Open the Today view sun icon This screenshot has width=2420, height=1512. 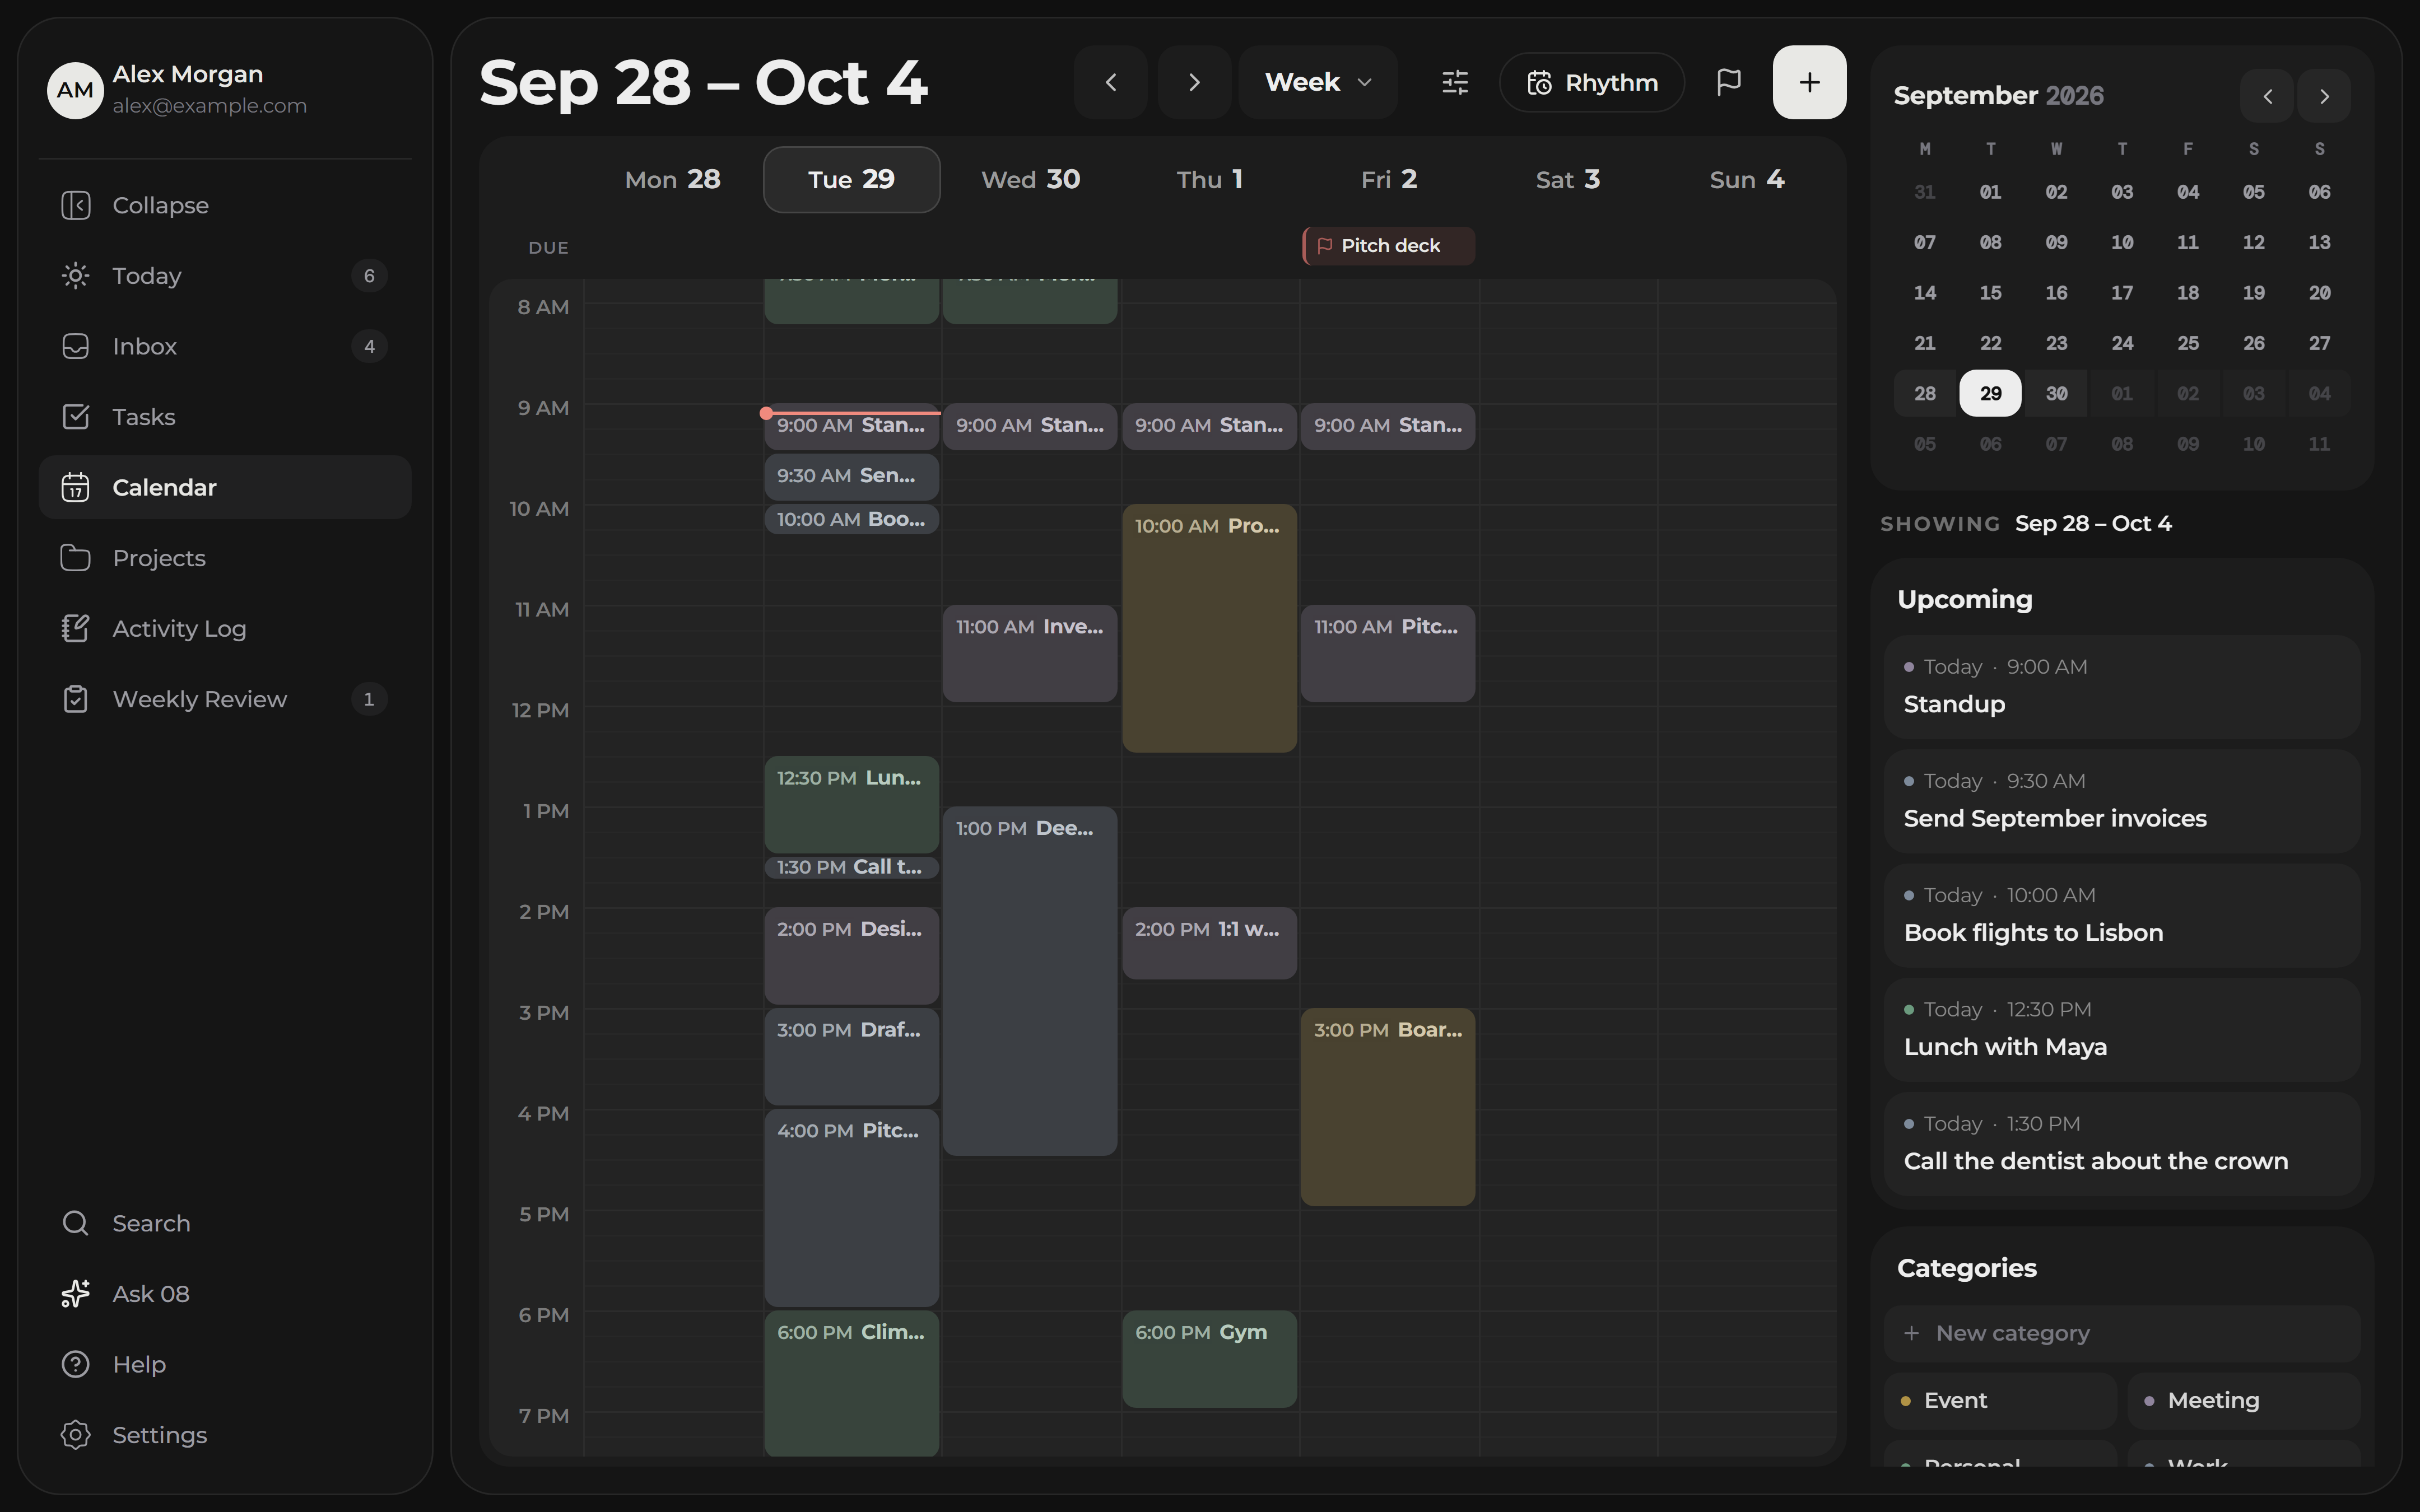click(x=76, y=276)
